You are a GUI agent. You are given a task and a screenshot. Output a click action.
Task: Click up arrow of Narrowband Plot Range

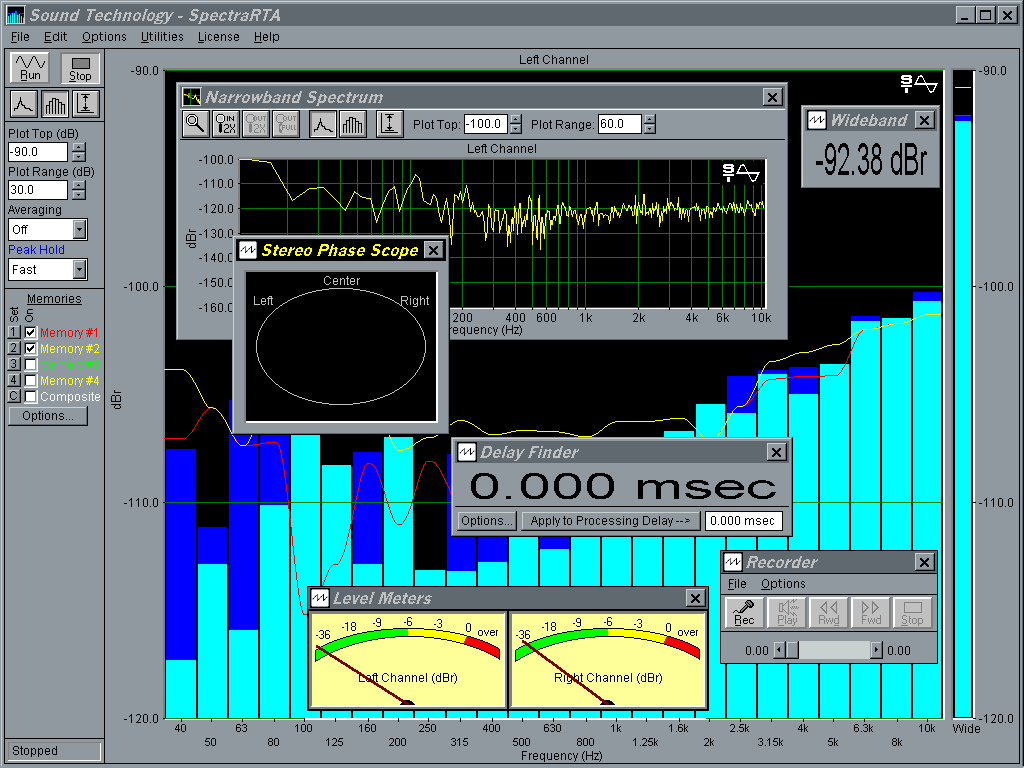(x=649, y=119)
